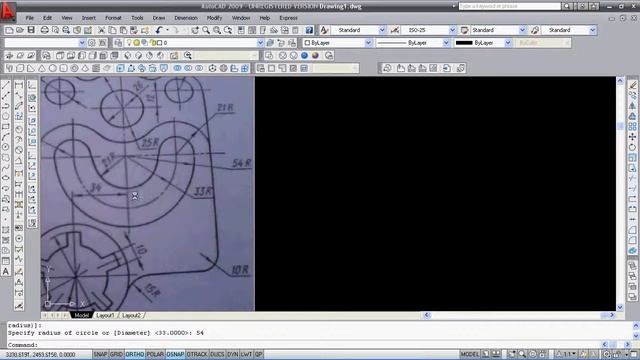Toggle ORTHO mode in status bar
Screen dimensions: 640x360
click(x=135, y=354)
